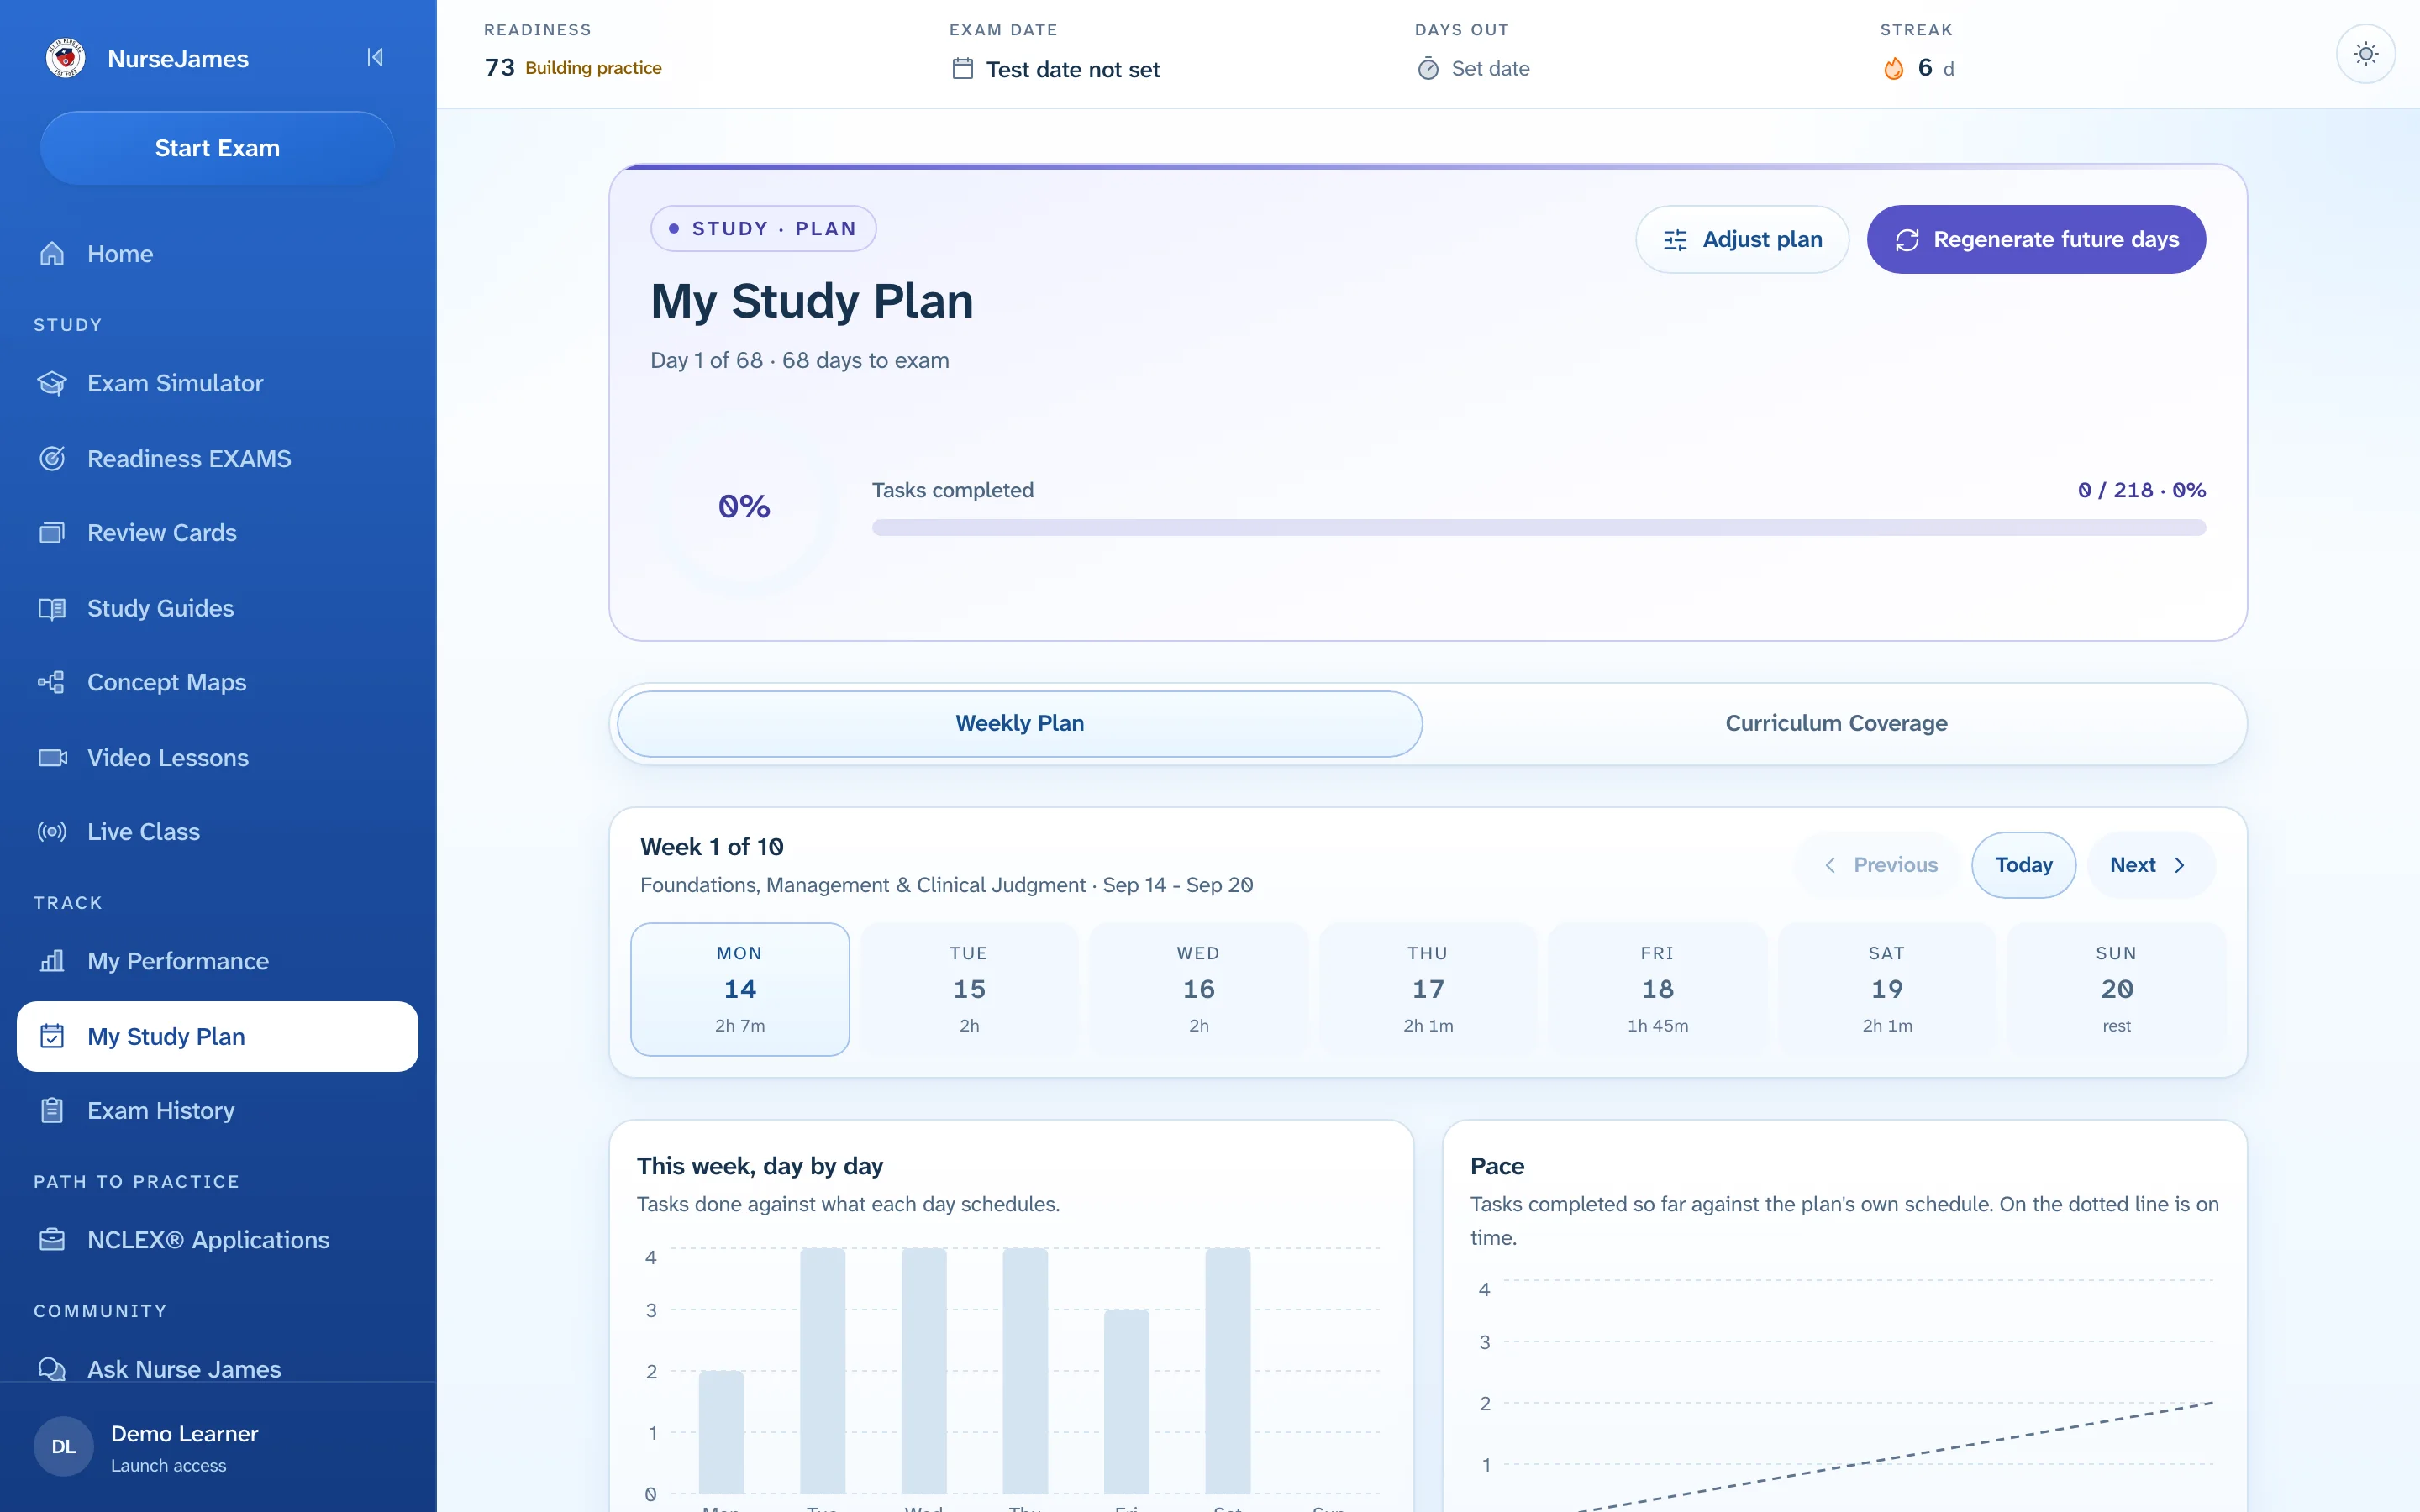Open Concept Maps from the sidebar
Viewport: 2420px width, 1512px height.
217,682
